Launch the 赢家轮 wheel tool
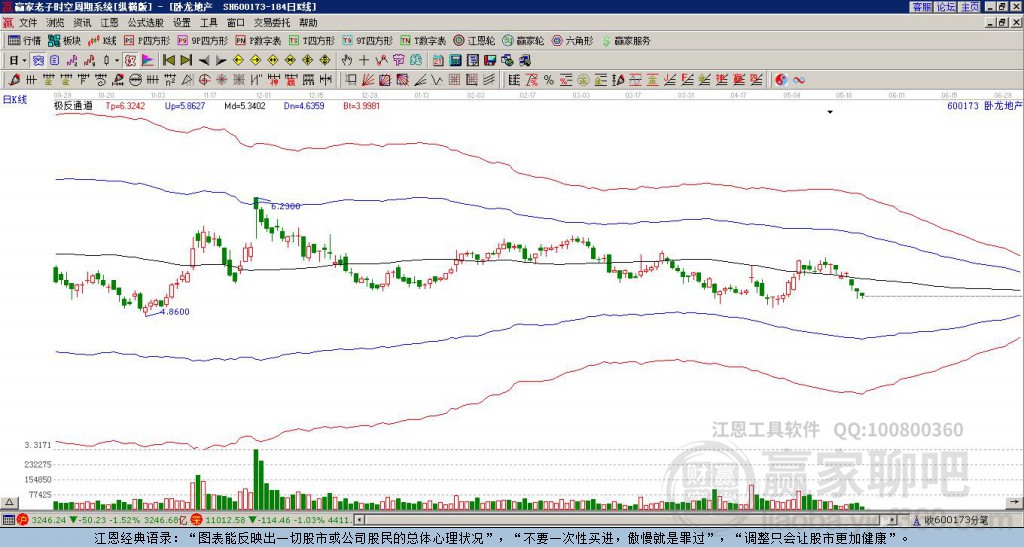This screenshot has width=1024, height=548. pos(523,40)
